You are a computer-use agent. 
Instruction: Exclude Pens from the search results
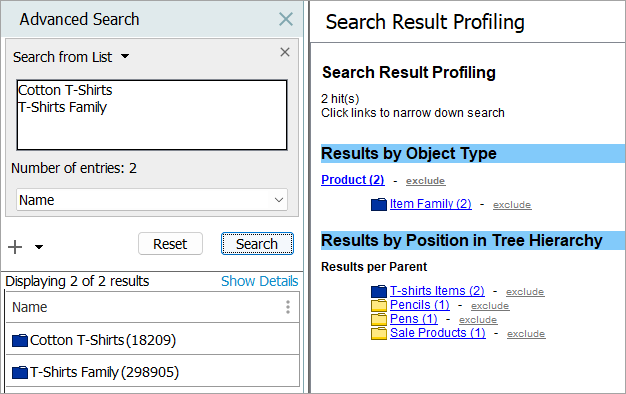pos(478,320)
